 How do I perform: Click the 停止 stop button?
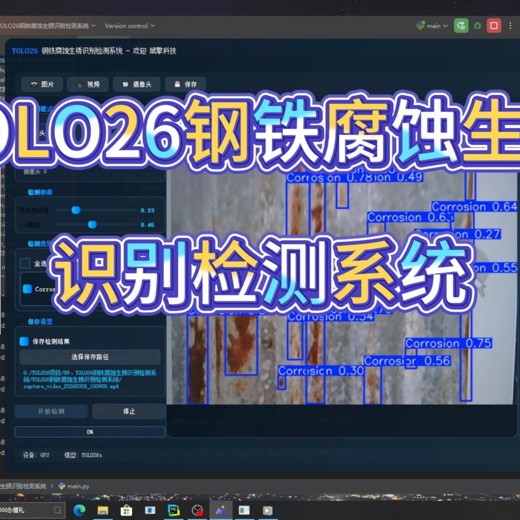(x=129, y=411)
